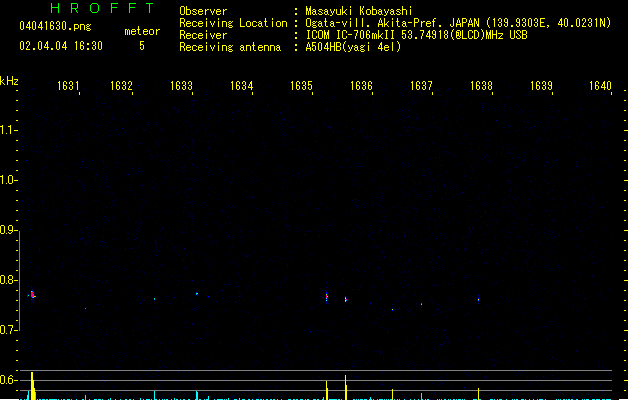The image size is (629, 400).
Task: Click the tallest yellow intensity bar before 1631
Action: pos(32,386)
